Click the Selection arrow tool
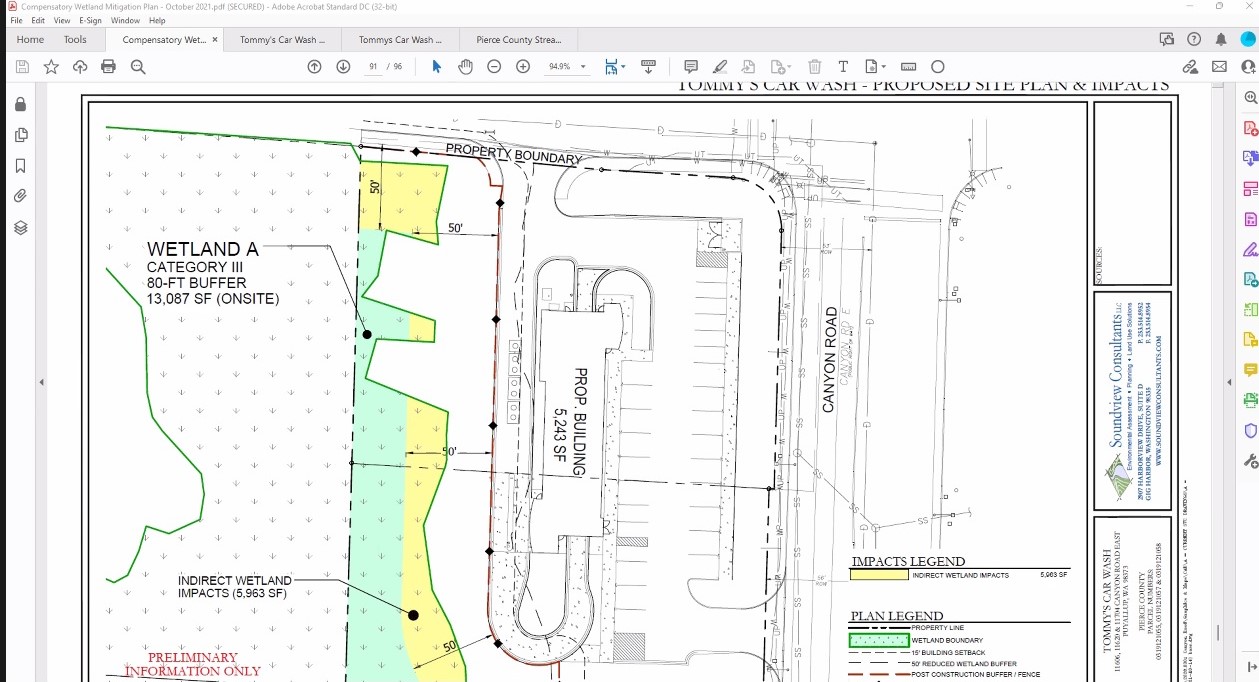Image resolution: width=1259 pixels, height=682 pixels. click(x=436, y=67)
